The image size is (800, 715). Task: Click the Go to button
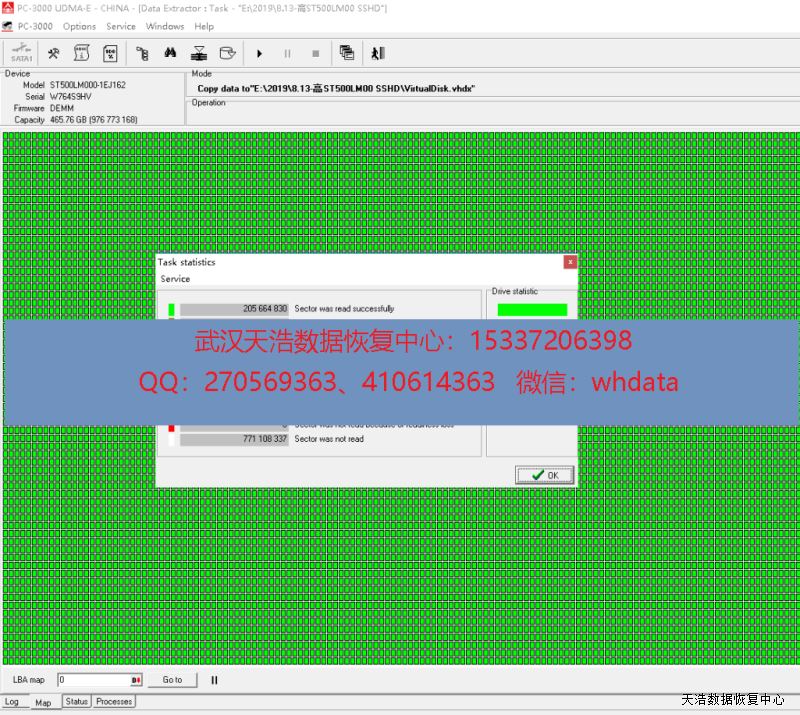tap(173, 680)
